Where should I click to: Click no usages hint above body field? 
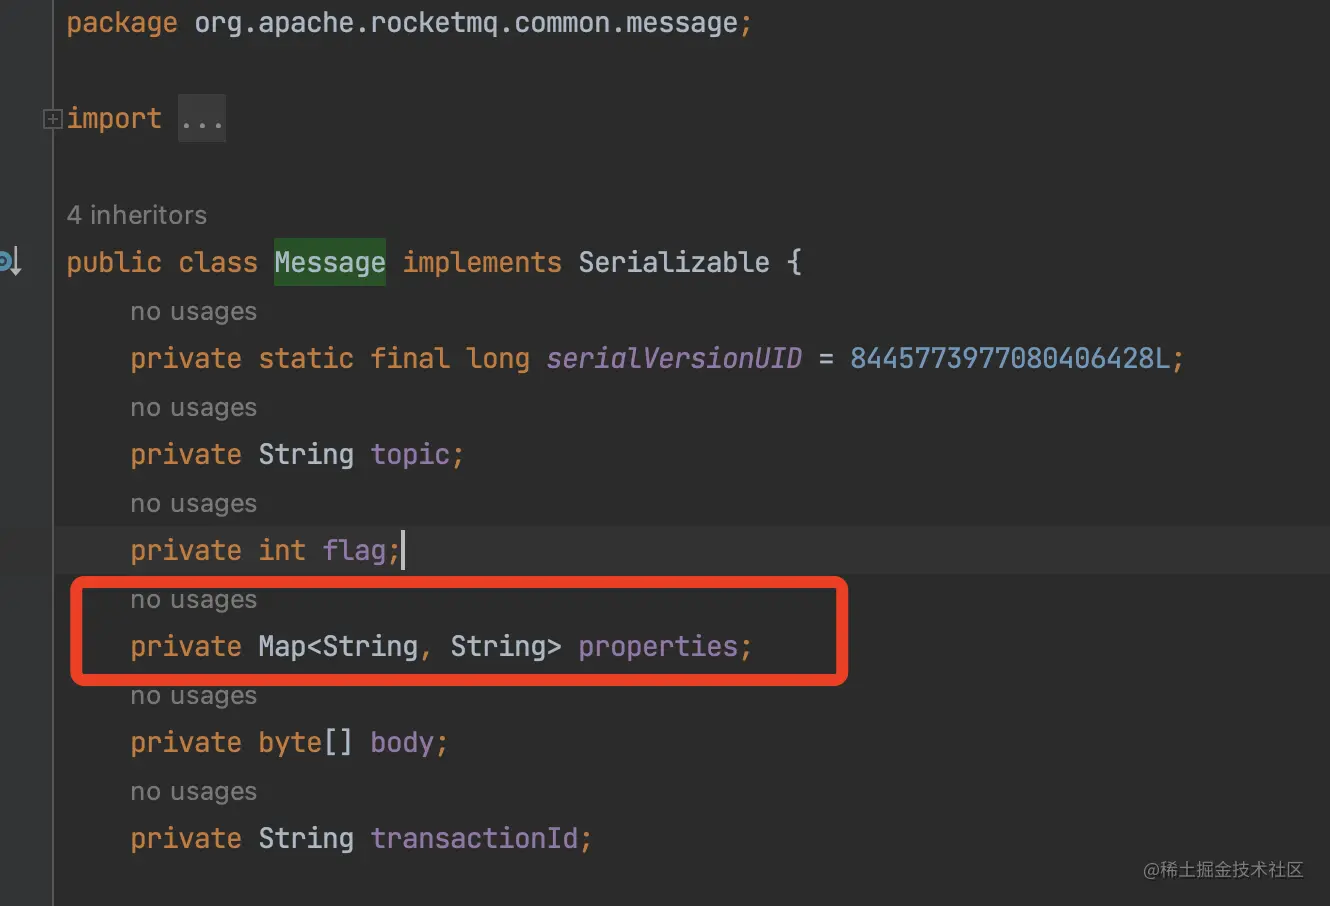coord(193,696)
